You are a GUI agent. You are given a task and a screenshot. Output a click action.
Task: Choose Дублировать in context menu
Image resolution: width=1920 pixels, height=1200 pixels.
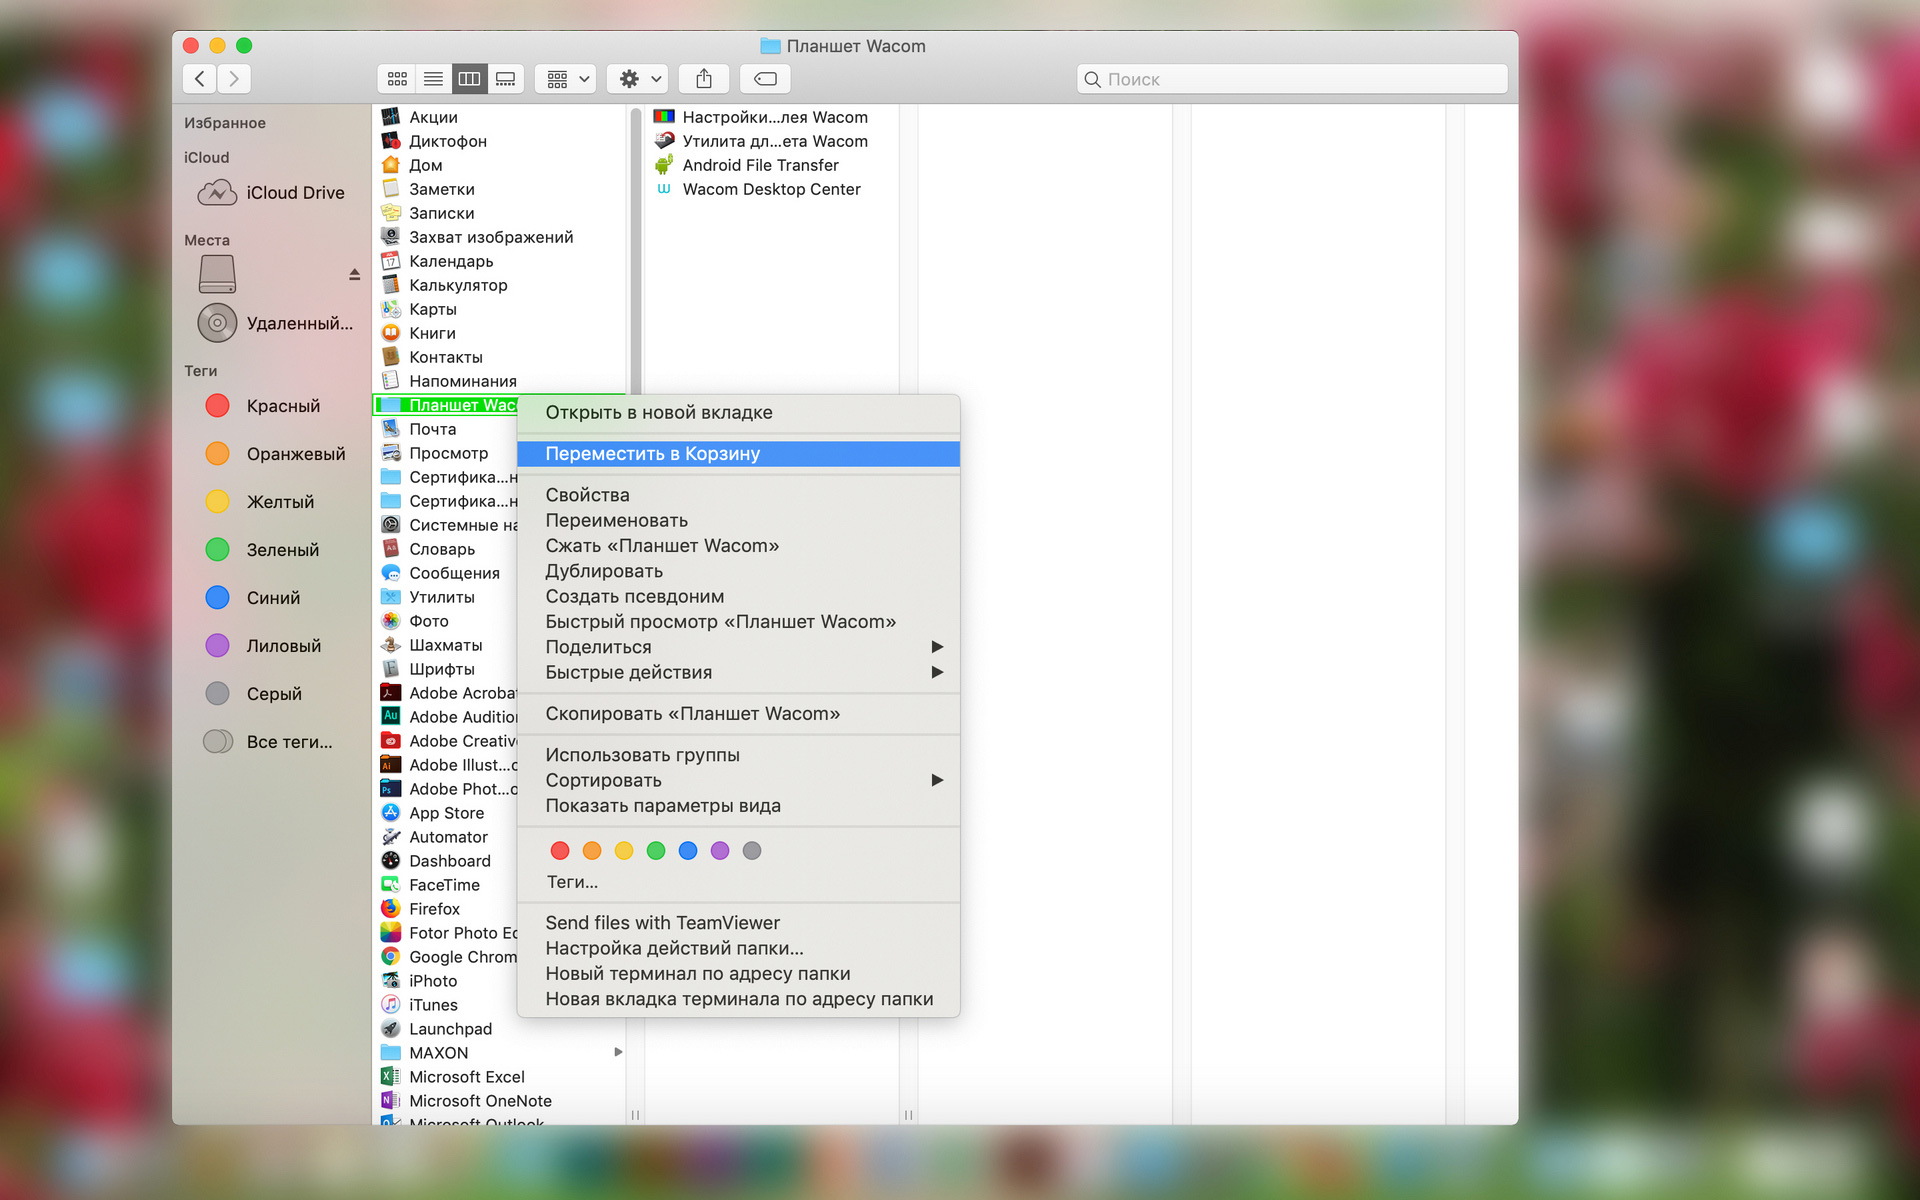[x=738, y=571]
